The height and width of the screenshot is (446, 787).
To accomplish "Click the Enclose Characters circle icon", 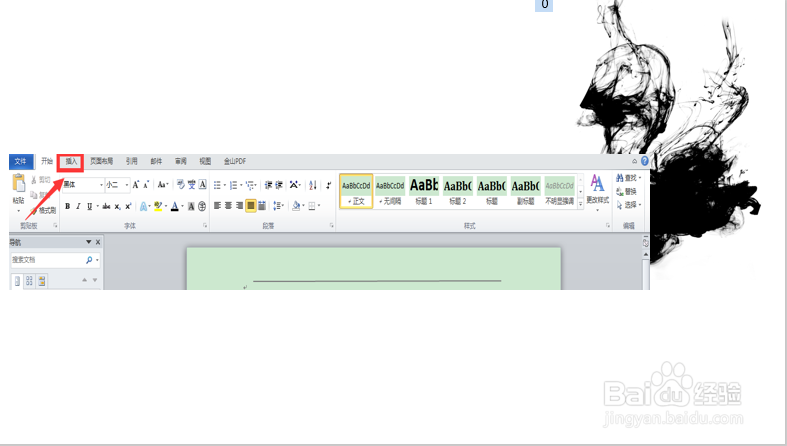I will (x=202, y=206).
